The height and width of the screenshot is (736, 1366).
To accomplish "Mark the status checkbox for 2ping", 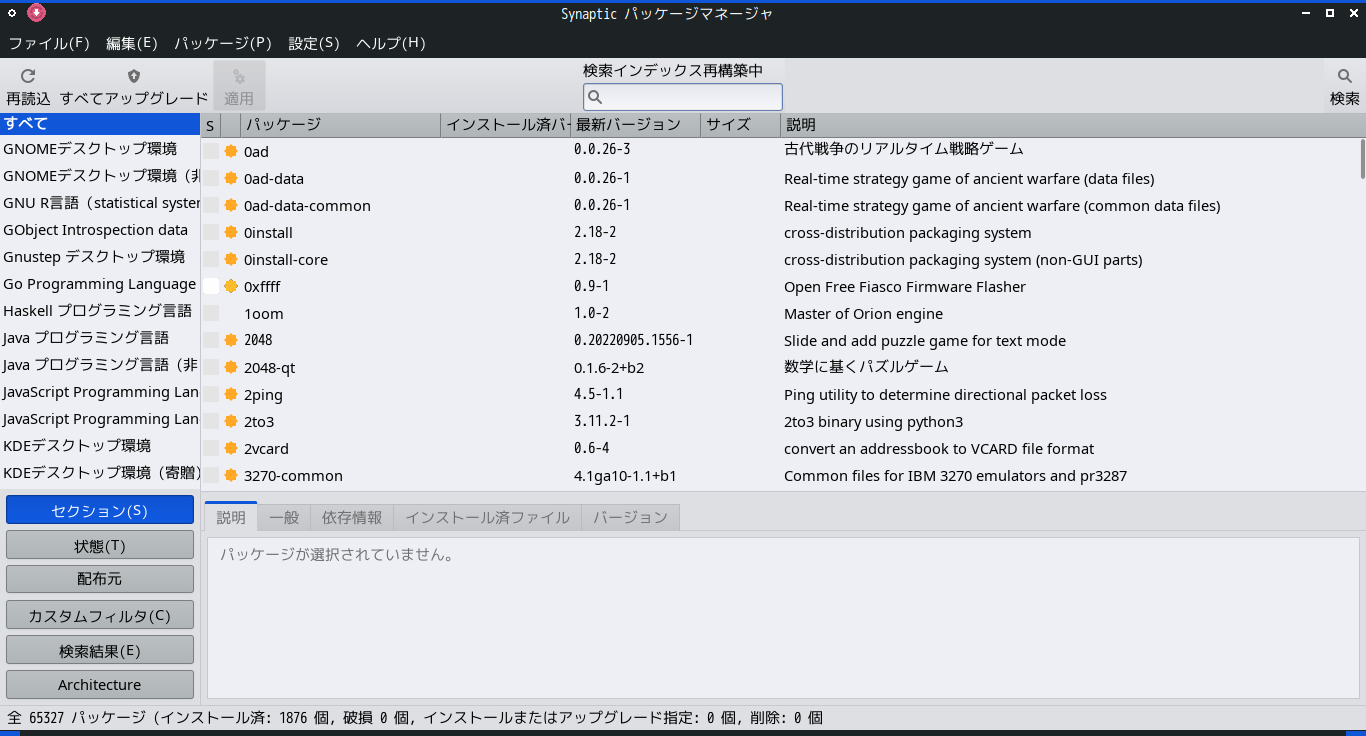I will pyautogui.click(x=211, y=394).
